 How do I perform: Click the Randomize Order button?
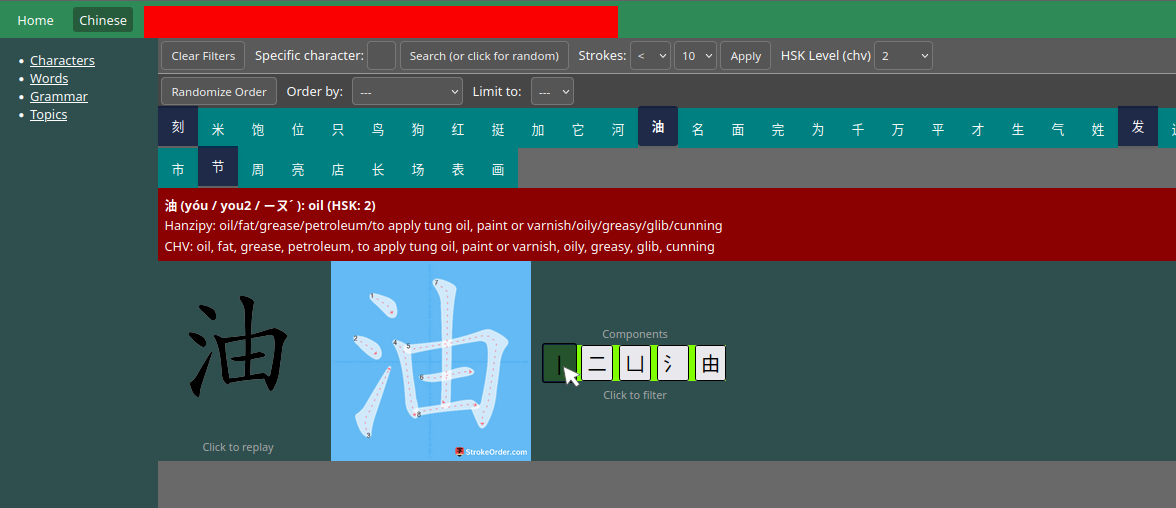(219, 92)
